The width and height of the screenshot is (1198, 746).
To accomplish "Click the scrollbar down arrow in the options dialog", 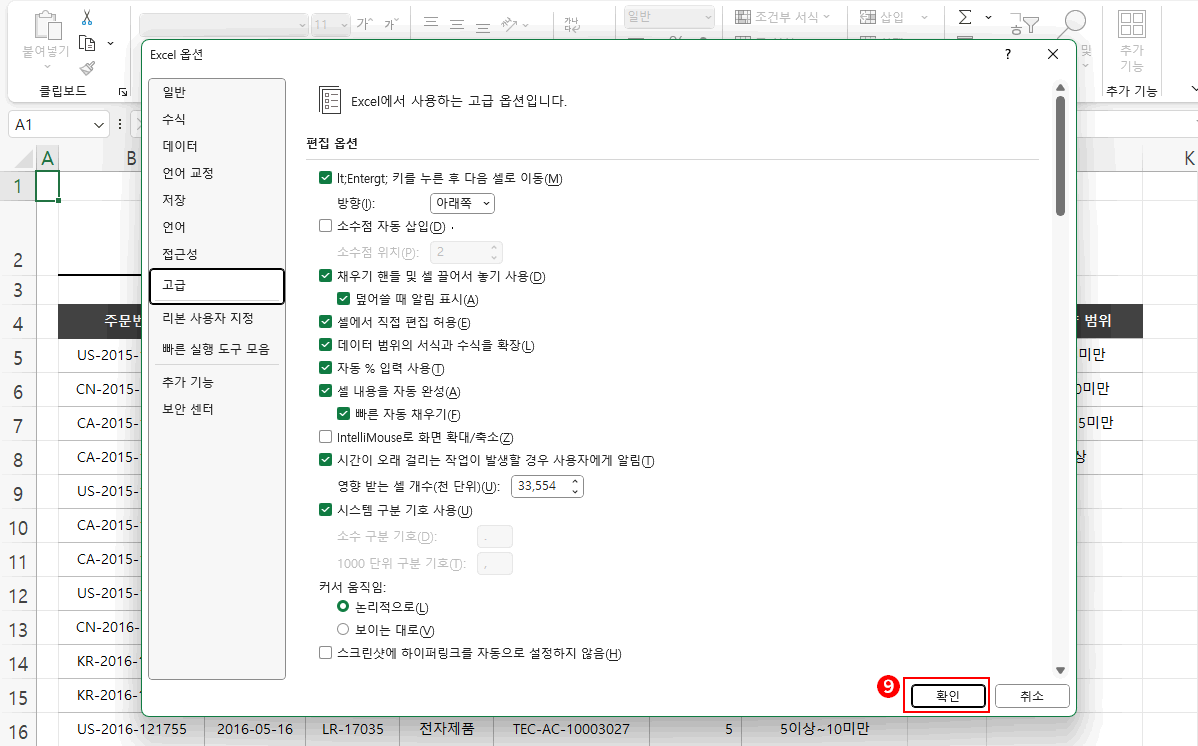I will click(1060, 670).
